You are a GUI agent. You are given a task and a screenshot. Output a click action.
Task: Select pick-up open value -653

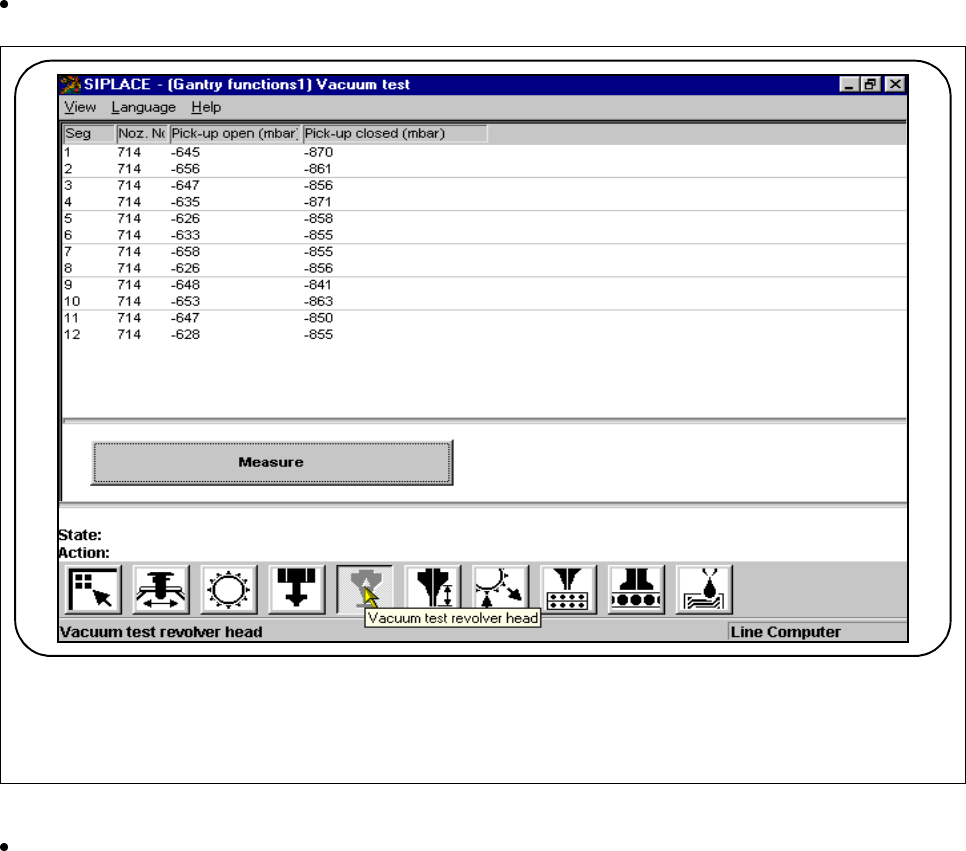185,302
